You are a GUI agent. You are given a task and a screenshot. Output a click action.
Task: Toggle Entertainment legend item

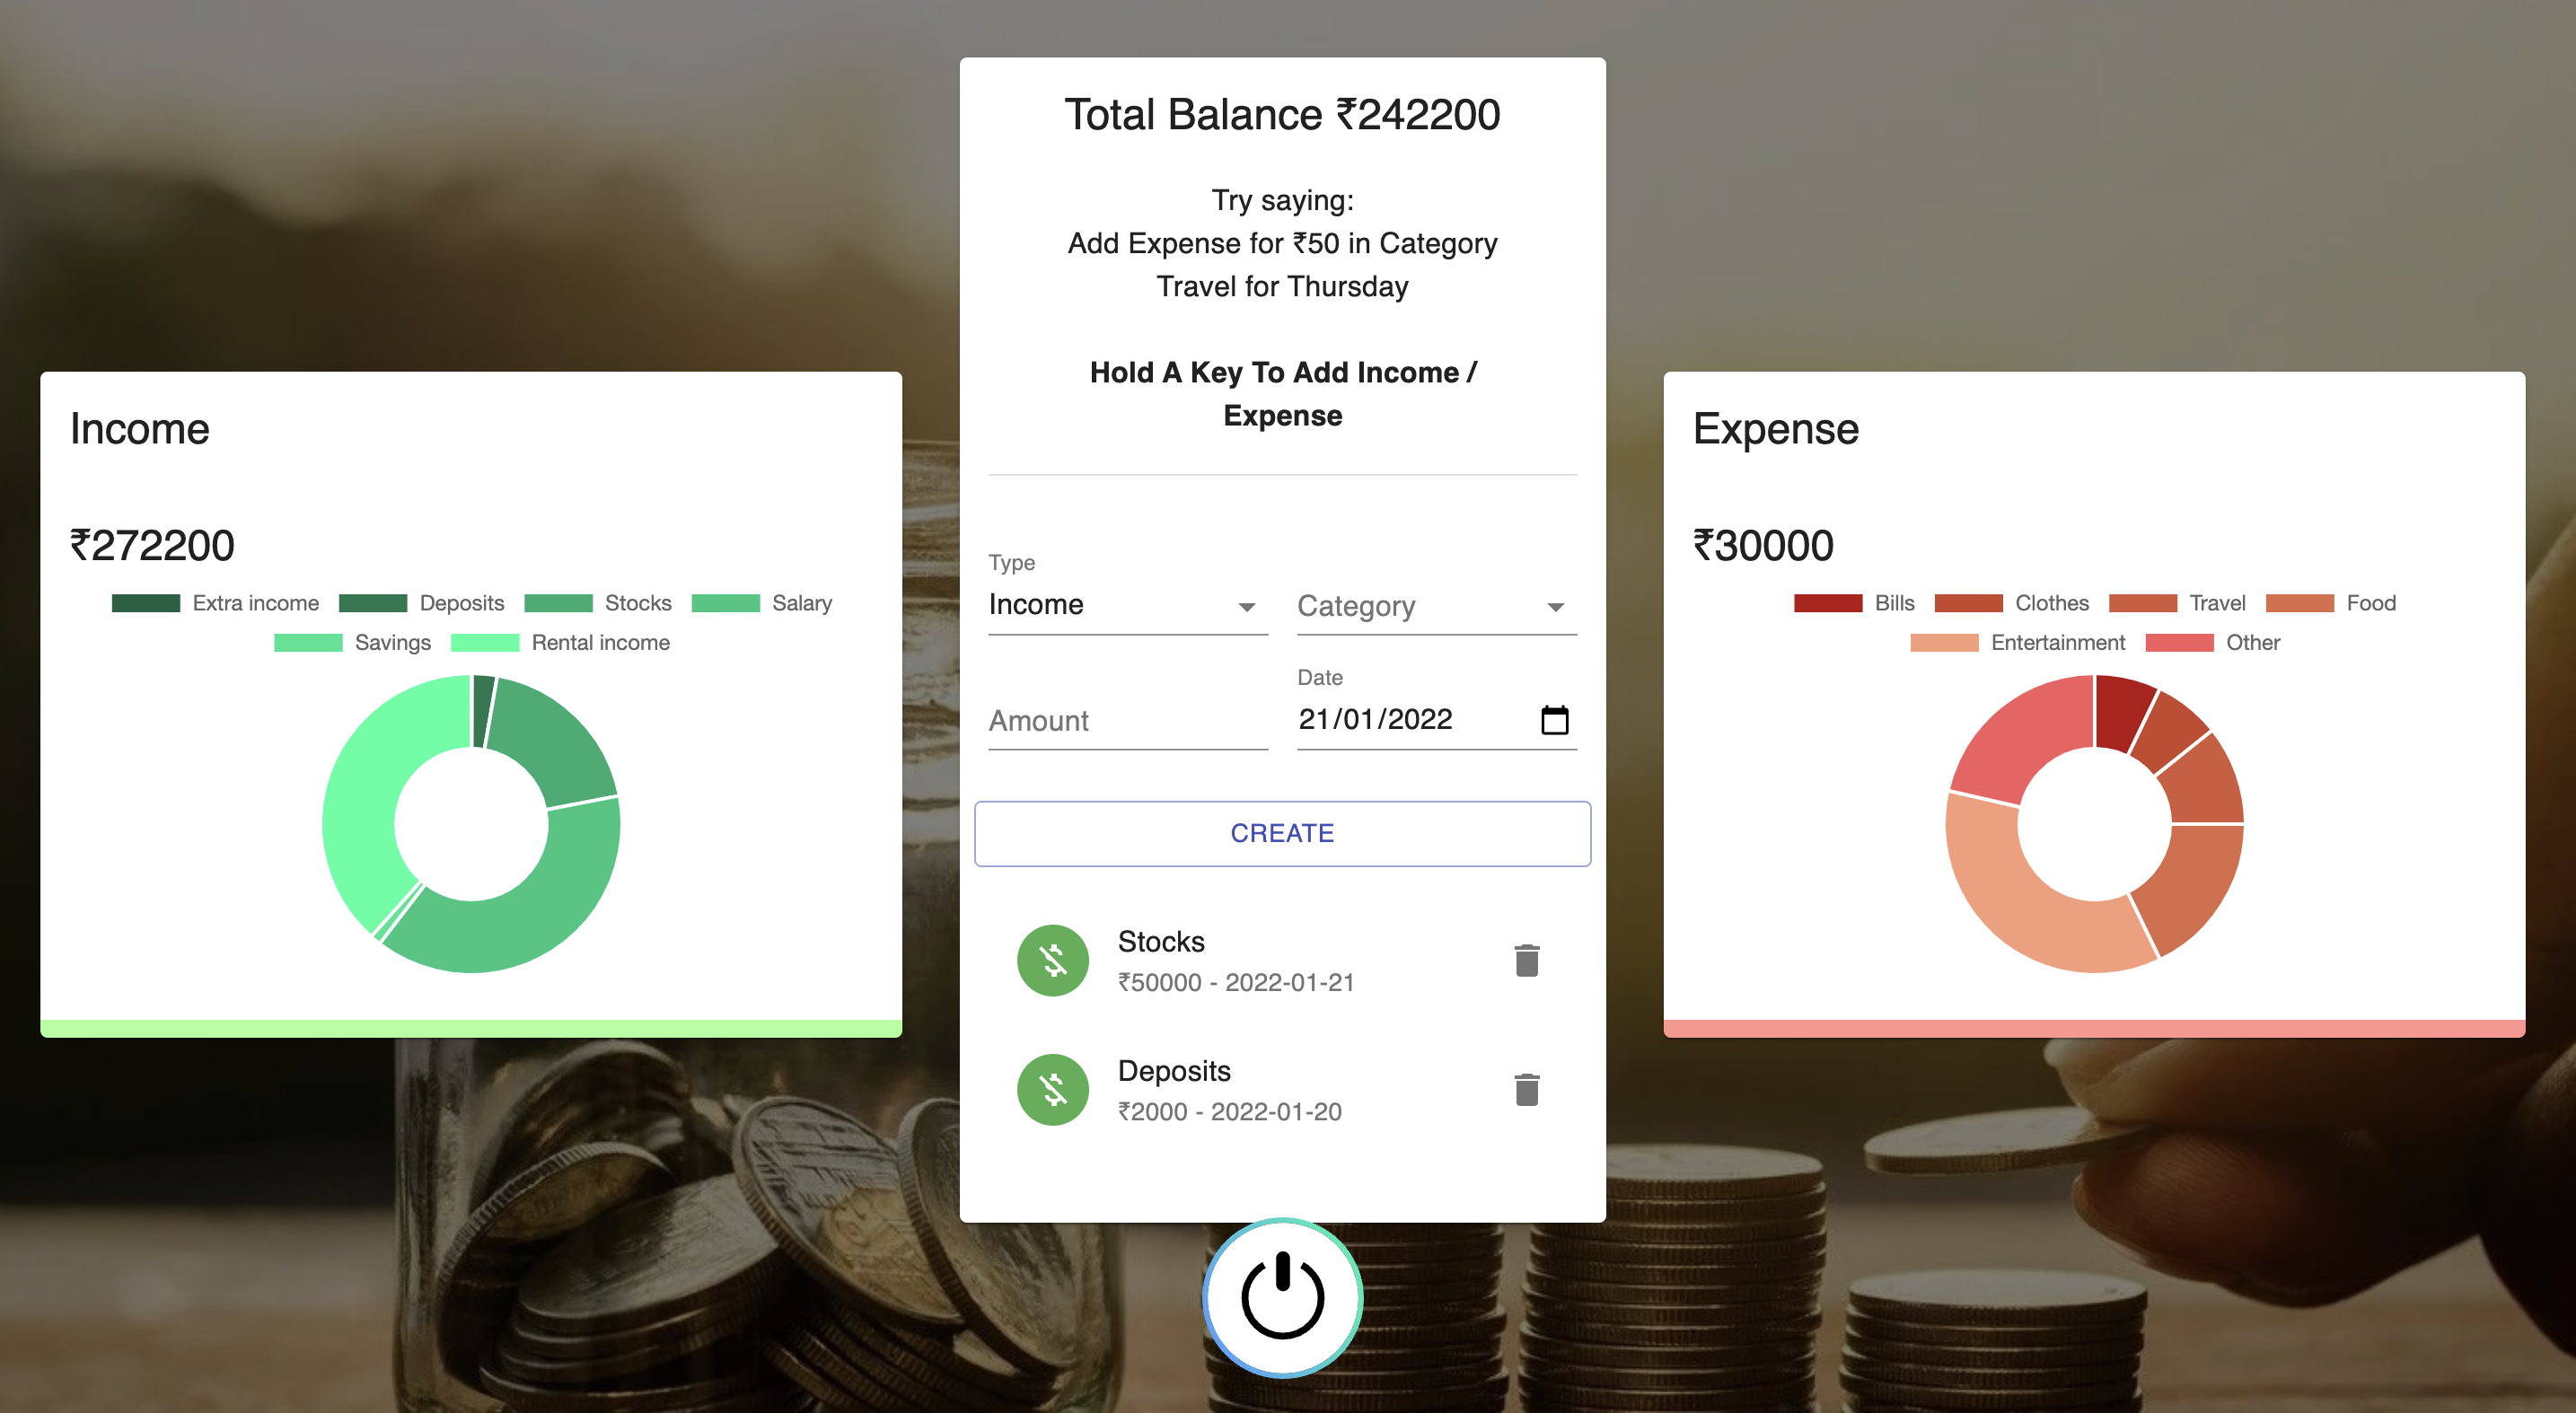coord(2017,642)
